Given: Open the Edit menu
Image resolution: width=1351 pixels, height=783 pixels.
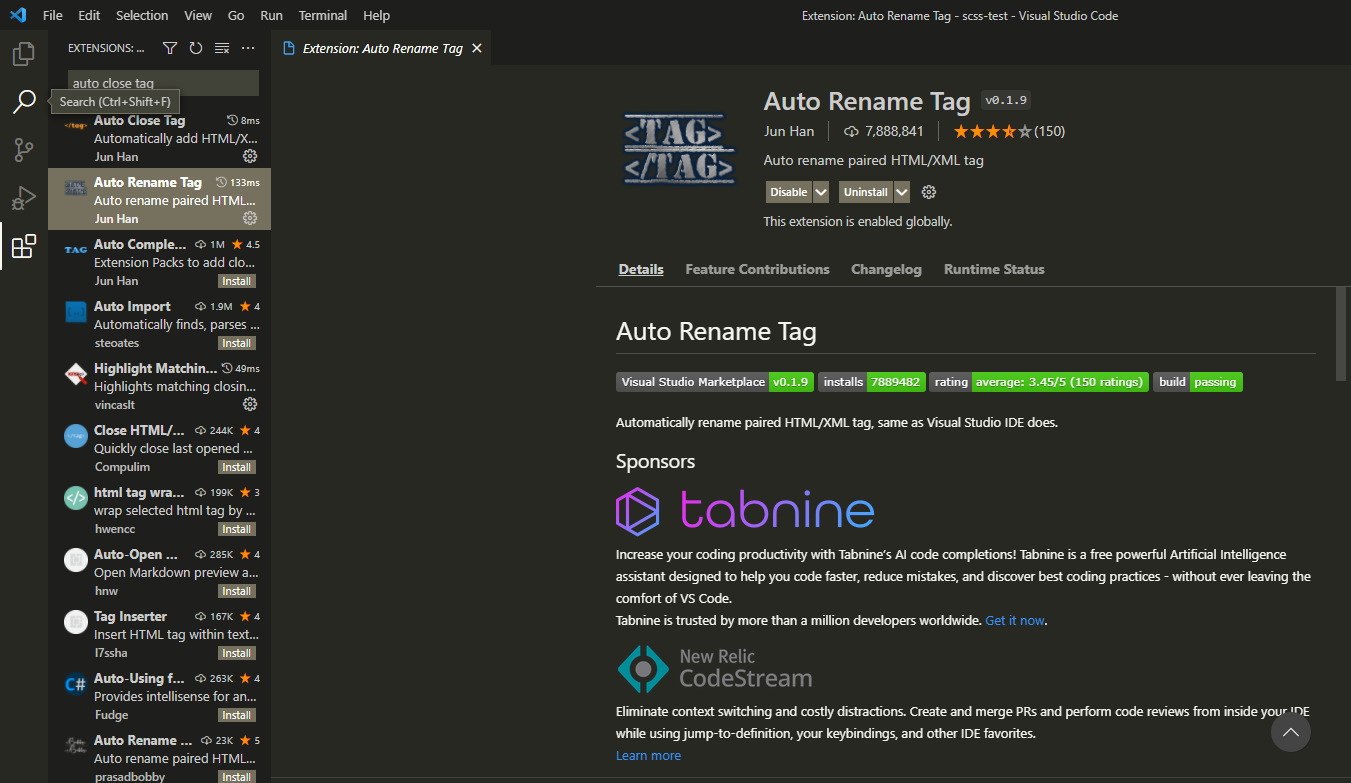Looking at the screenshot, I should pyautogui.click(x=89, y=15).
